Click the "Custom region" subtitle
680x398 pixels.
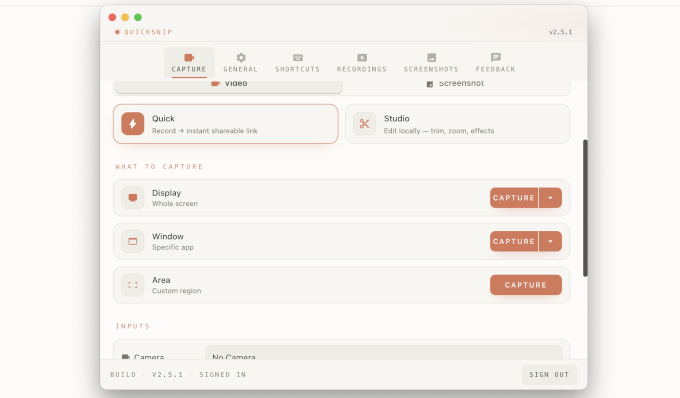(177, 291)
